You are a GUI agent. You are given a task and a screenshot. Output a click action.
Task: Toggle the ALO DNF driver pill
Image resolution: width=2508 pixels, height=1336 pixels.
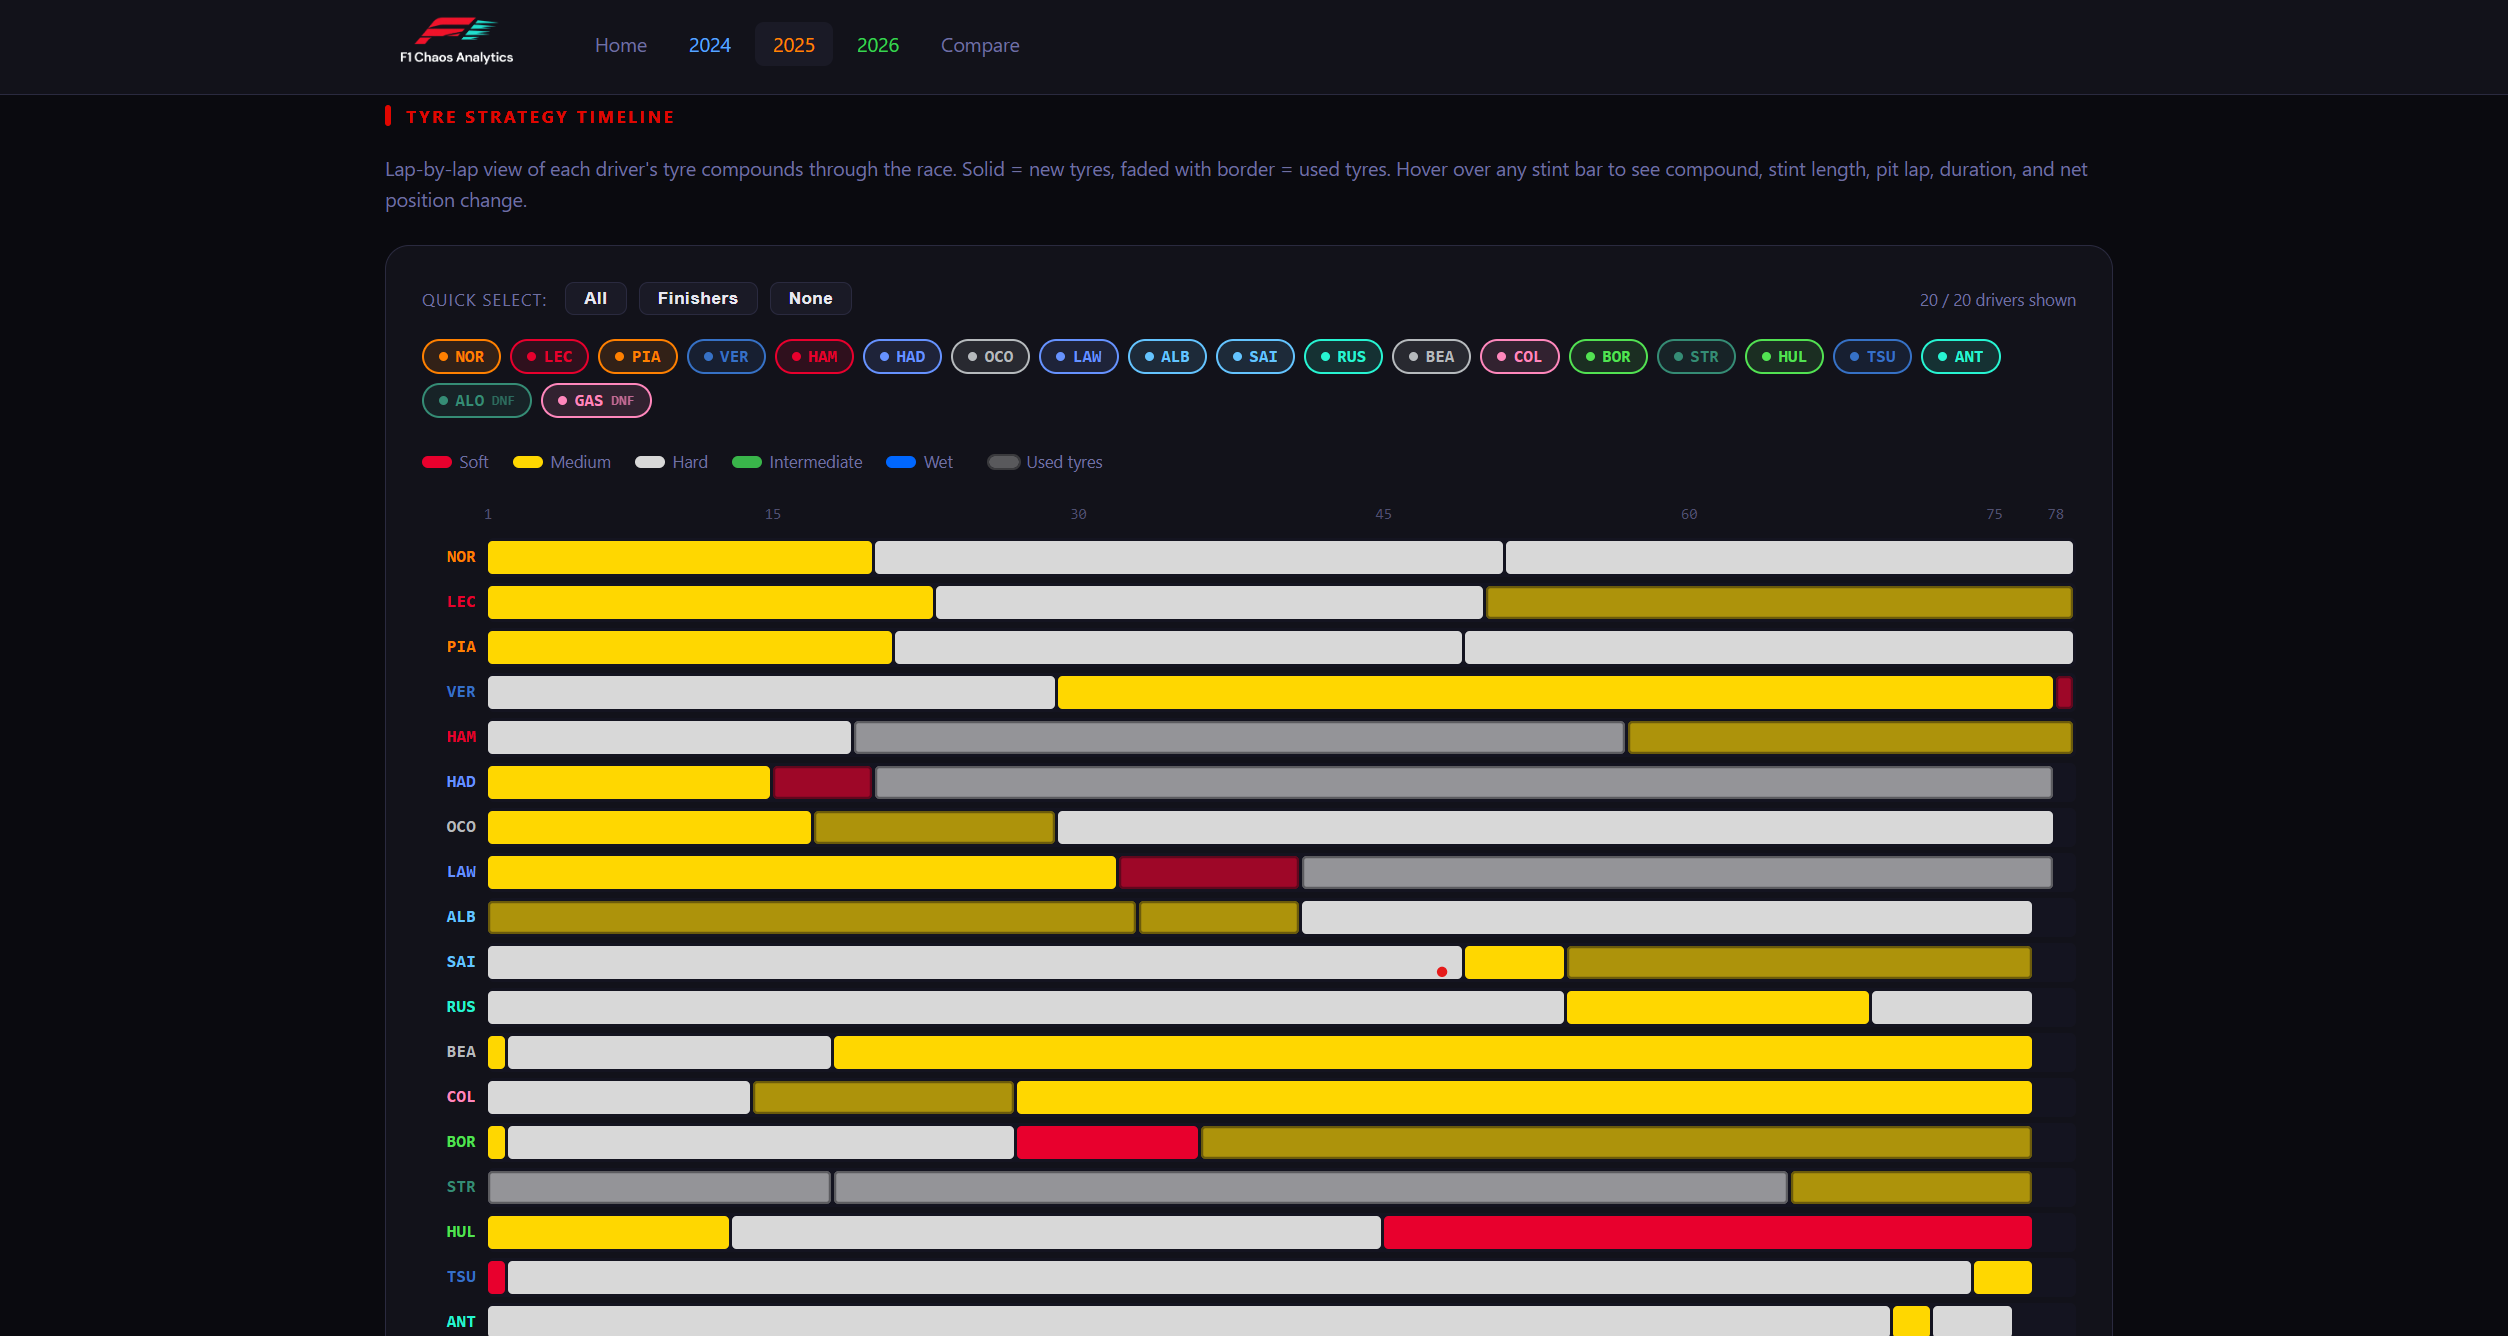(476, 400)
